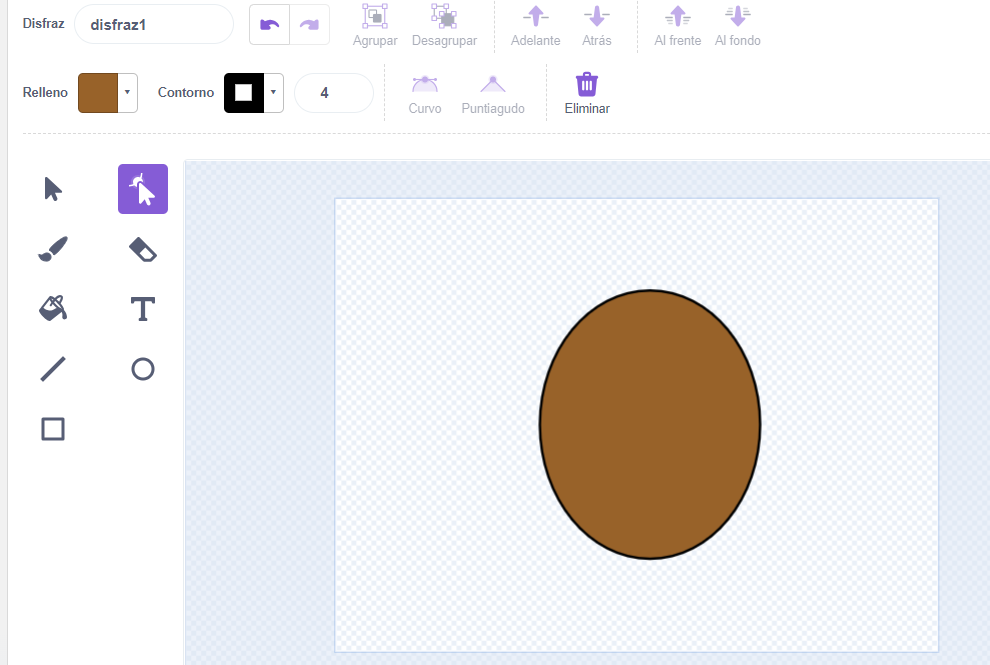Image resolution: width=990 pixels, height=665 pixels.
Task: Select the Fill bucket tool
Action: [53, 309]
